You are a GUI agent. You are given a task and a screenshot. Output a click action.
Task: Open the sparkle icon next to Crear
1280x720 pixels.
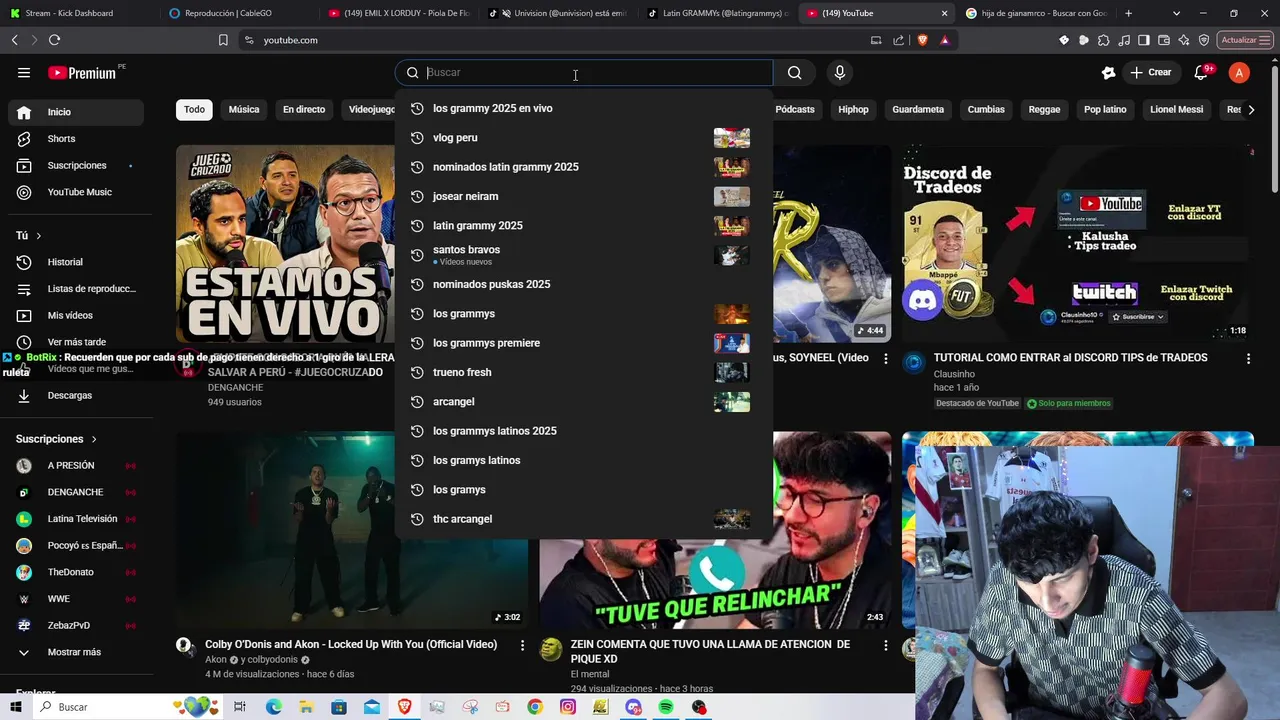click(1108, 72)
